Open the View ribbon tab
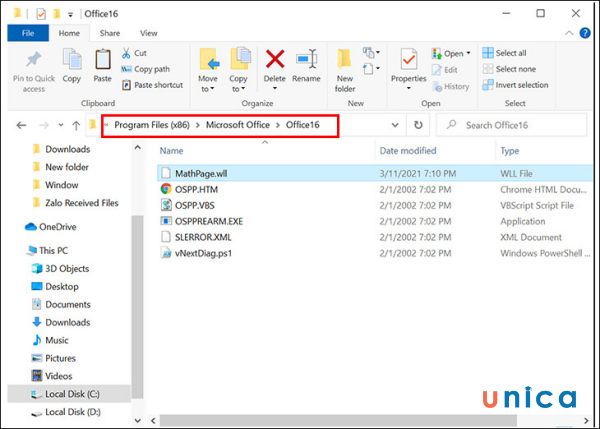The image size is (600, 429). 148,33
